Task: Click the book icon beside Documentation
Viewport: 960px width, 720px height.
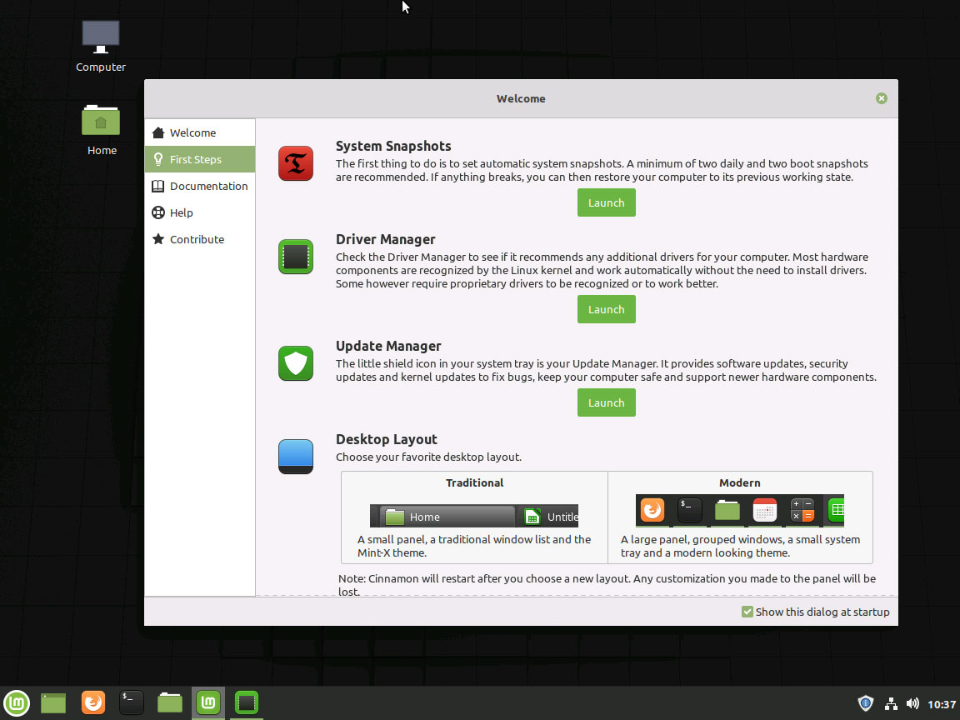Action: (158, 186)
